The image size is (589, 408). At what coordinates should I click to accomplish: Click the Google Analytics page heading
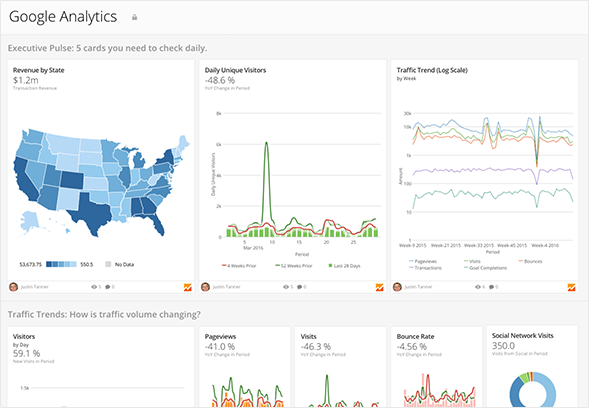coord(63,17)
